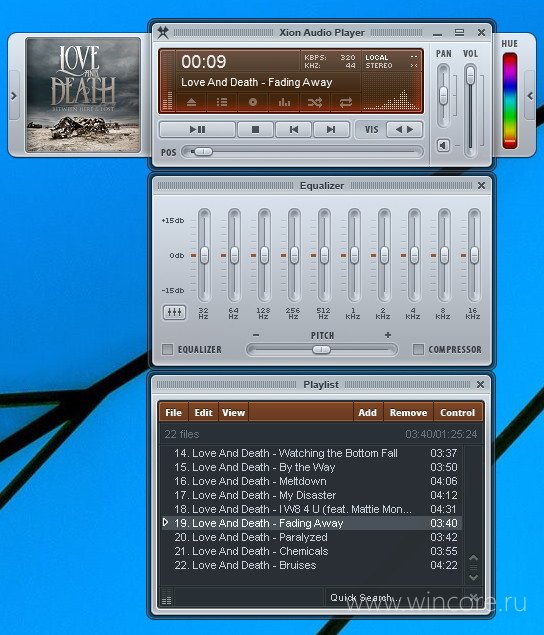Screen dimensions: 544x635
Task: Mute audio with the speaker icon
Action: click(x=443, y=145)
